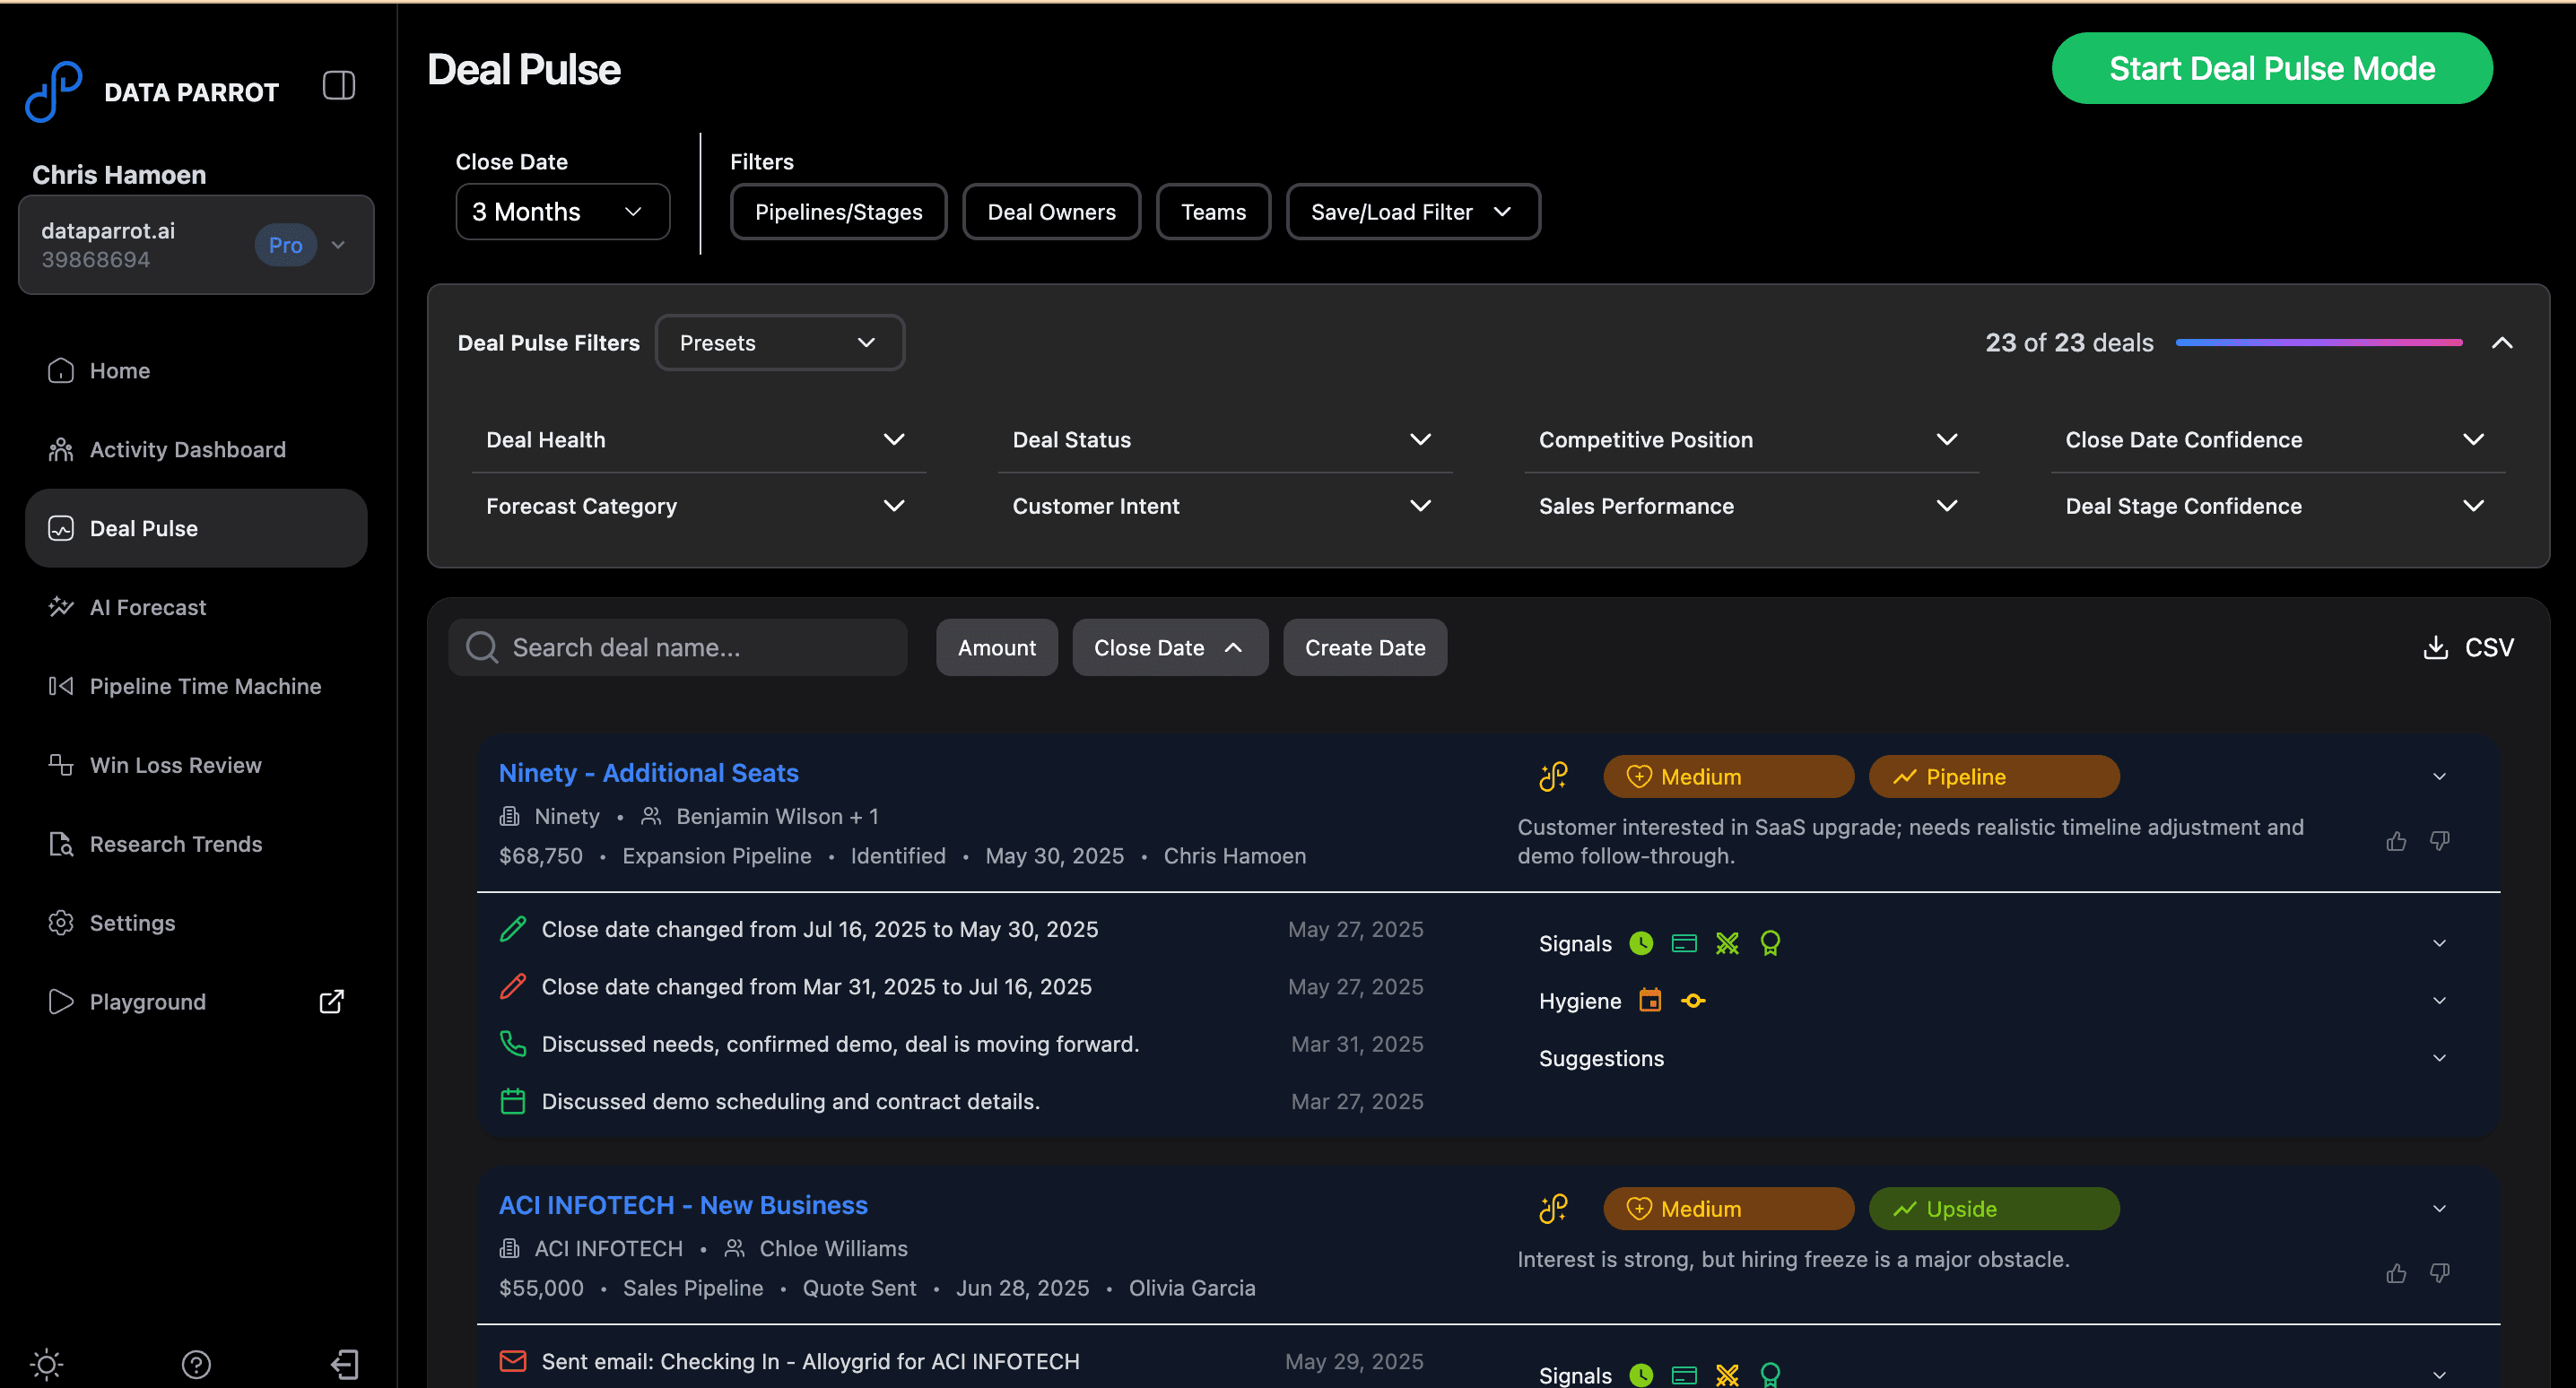Screen dimensions: 2576x1388
Task: Expand the Deal Status filter
Action: [x=1224, y=439]
